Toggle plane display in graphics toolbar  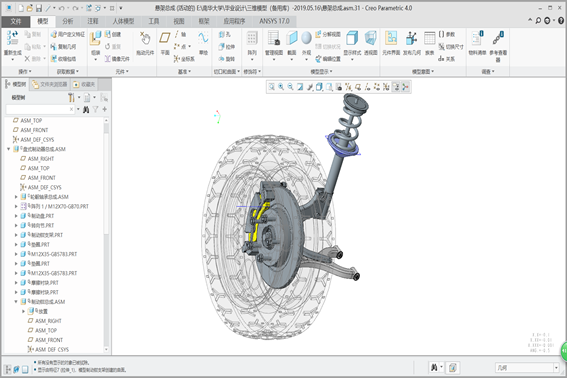358,87
